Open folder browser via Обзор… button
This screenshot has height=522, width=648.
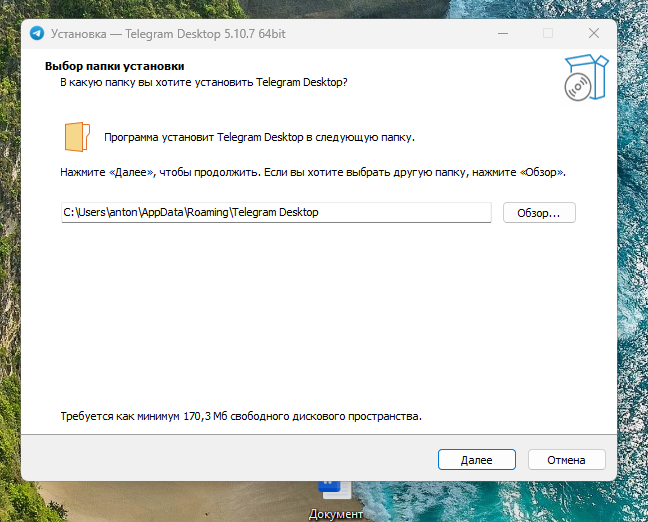(x=539, y=213)
